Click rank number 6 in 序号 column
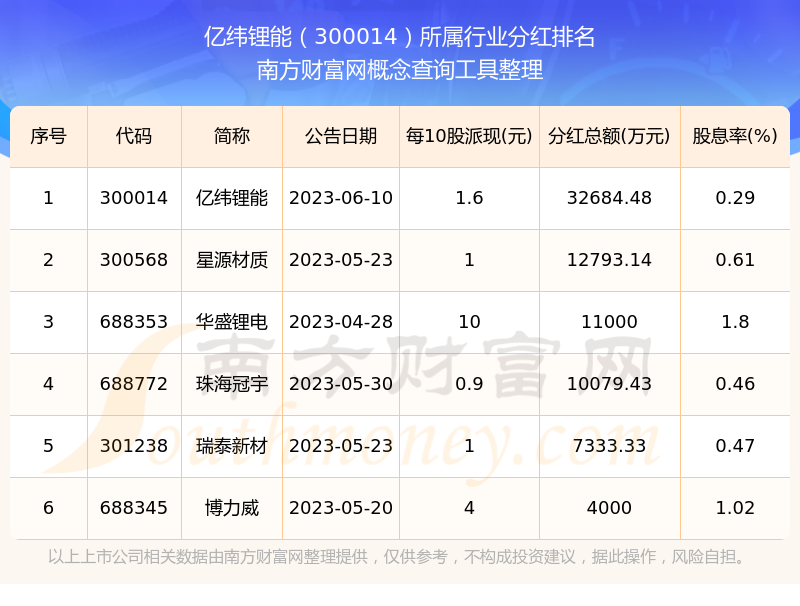800x606 pixels. coord(48,508)
